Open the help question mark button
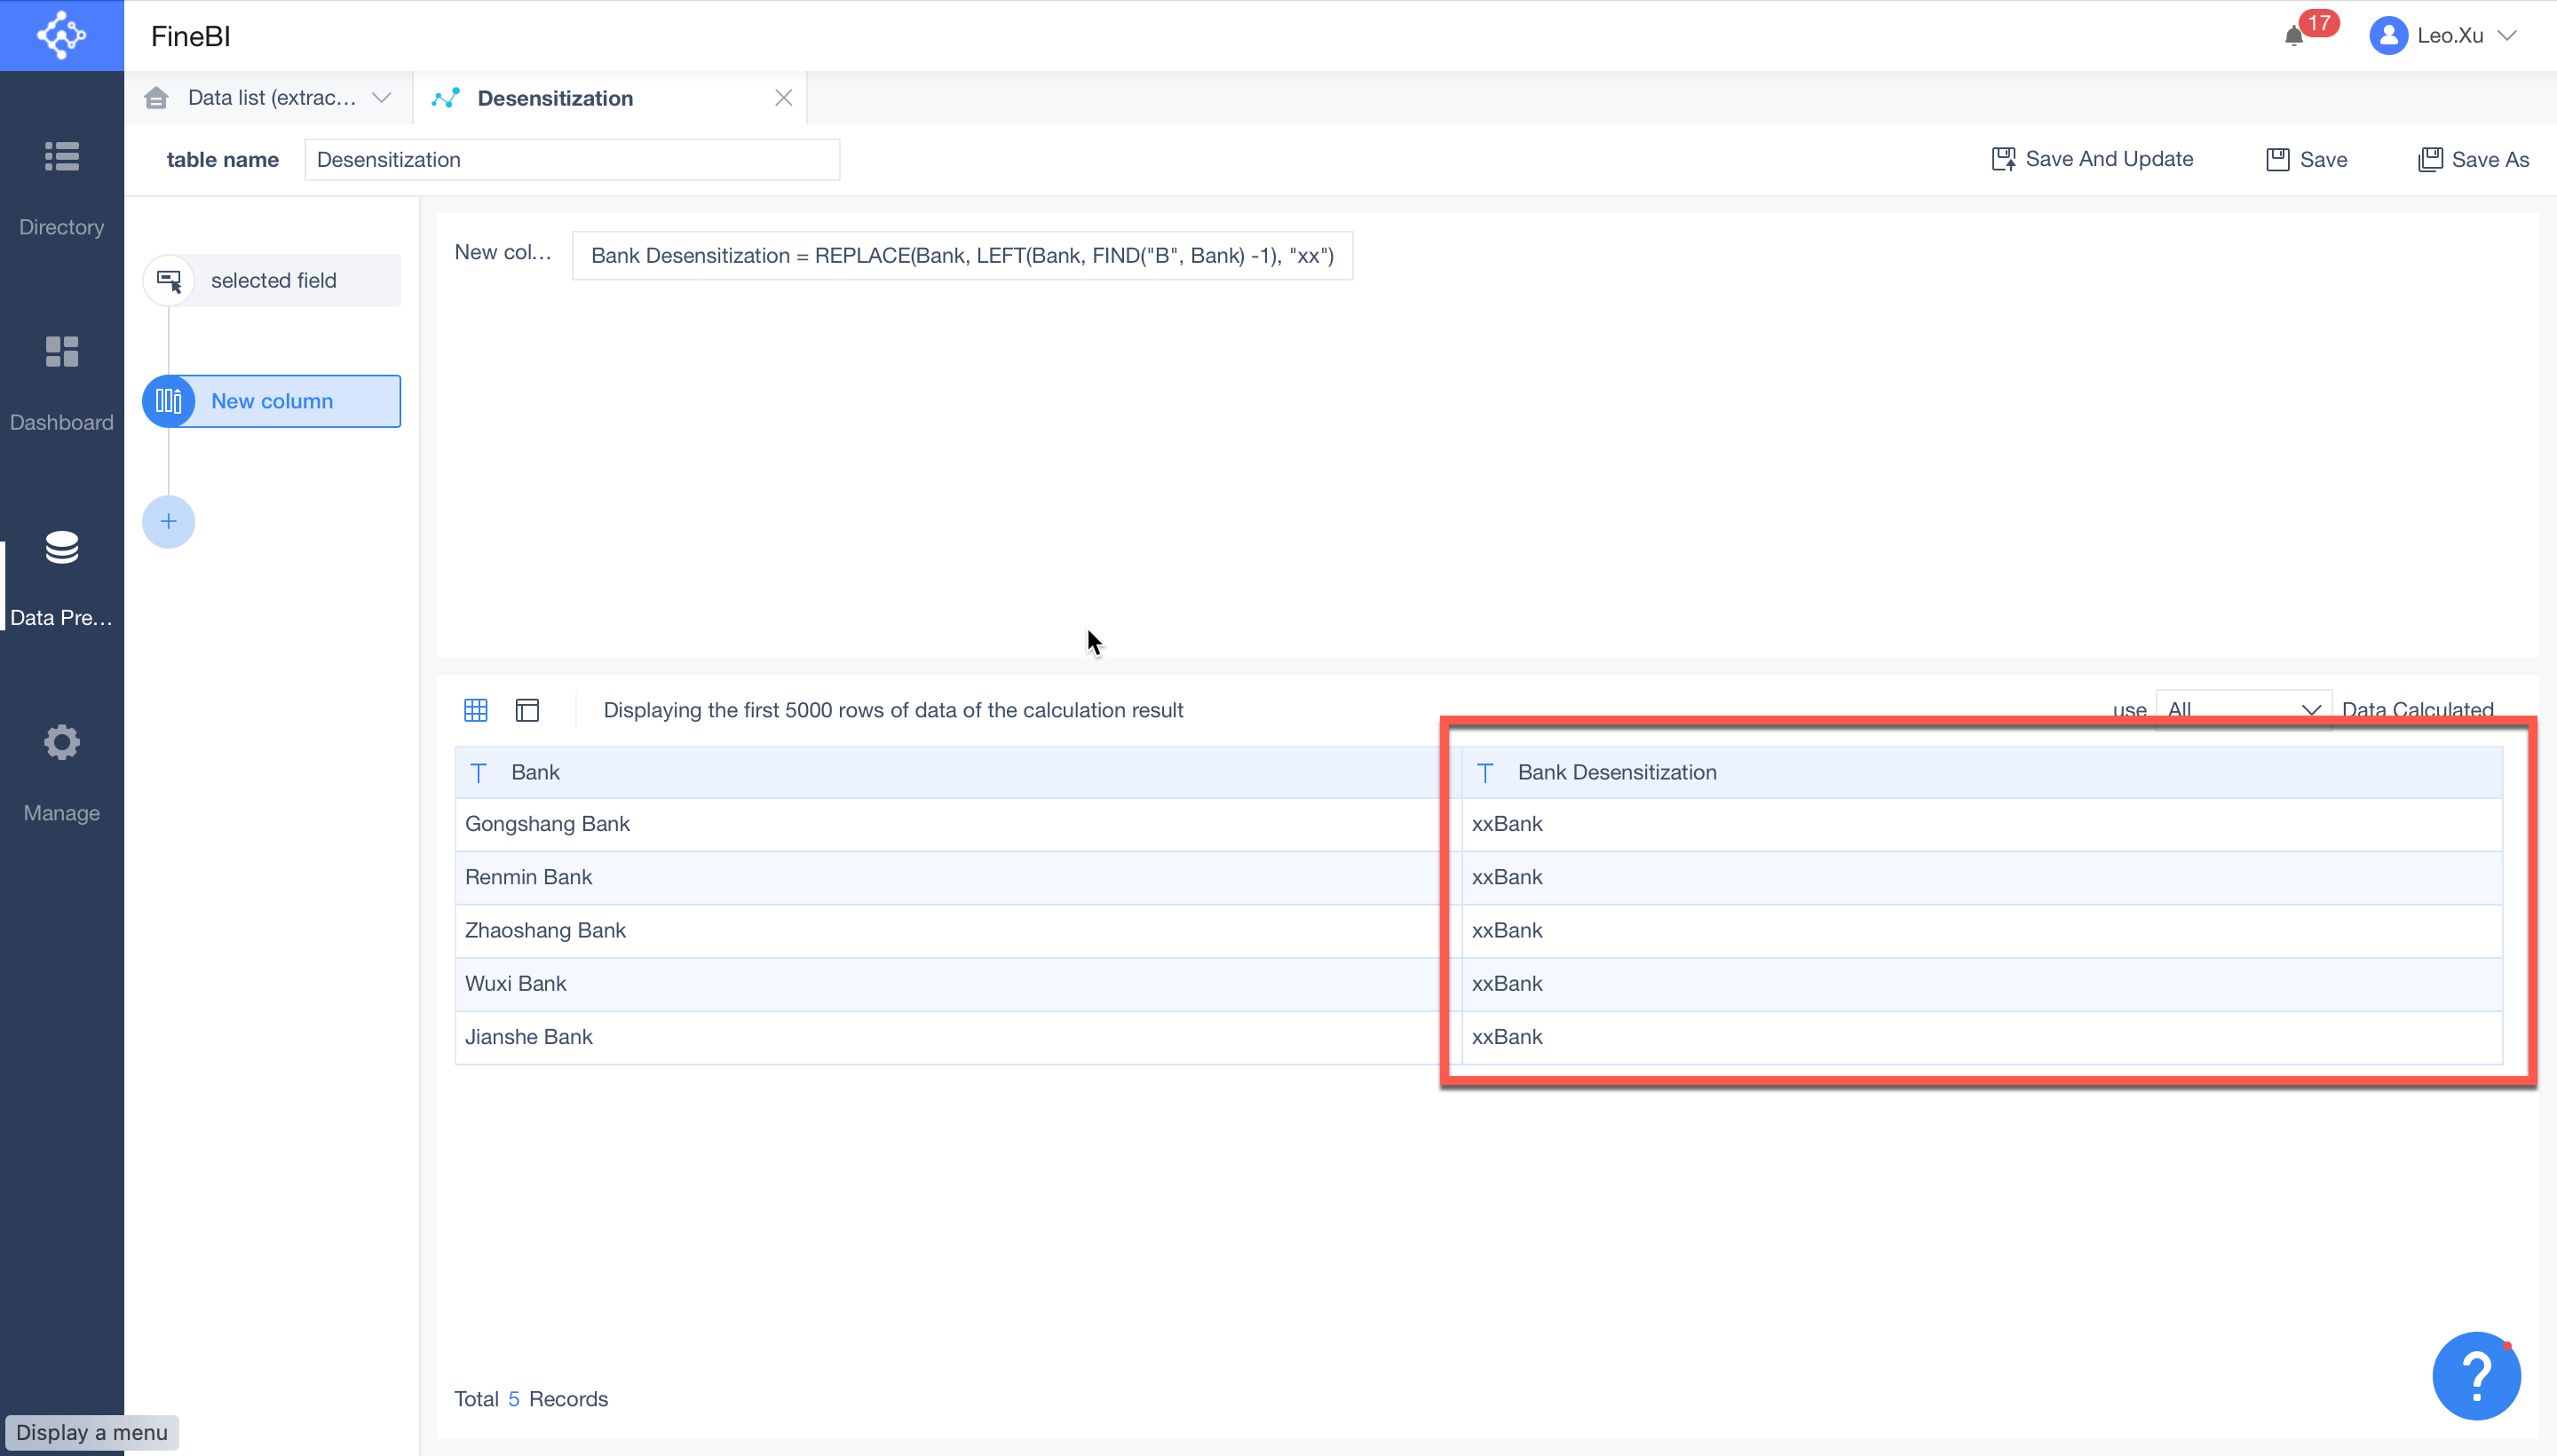The height and width of the screenshot is (1456, 2557). [x=2476, y=1376]
